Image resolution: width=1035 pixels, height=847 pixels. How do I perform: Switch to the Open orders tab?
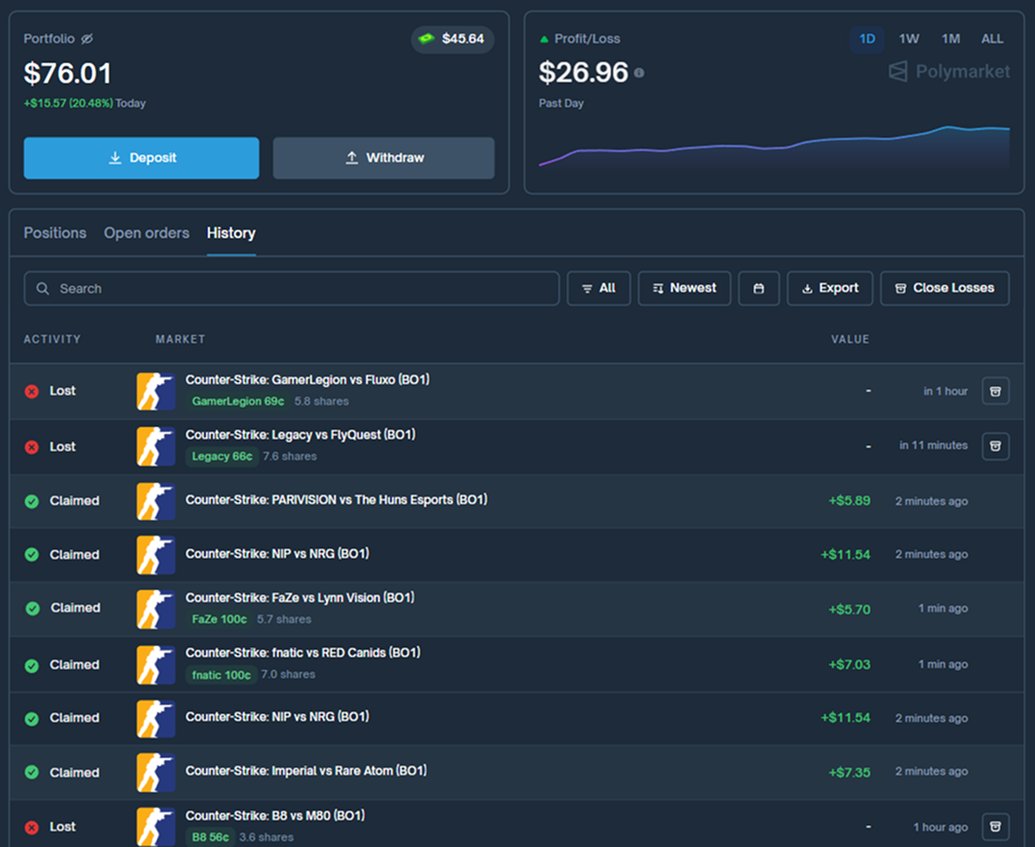pyautogui.click(x=147, y=233)
